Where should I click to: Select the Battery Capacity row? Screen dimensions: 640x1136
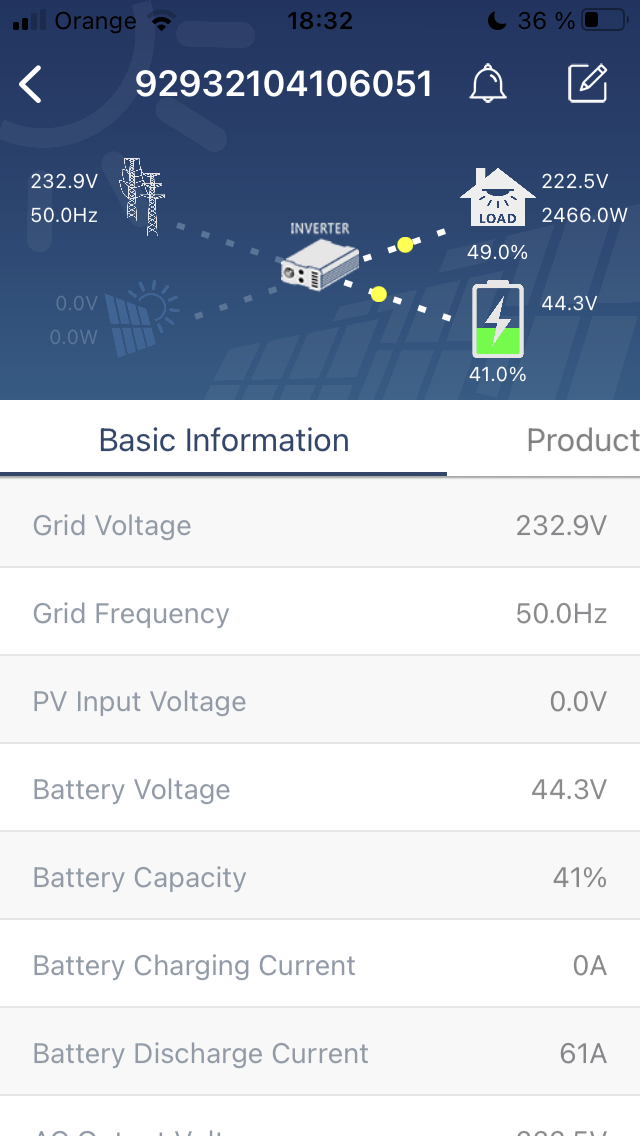[x=320, y=877]
